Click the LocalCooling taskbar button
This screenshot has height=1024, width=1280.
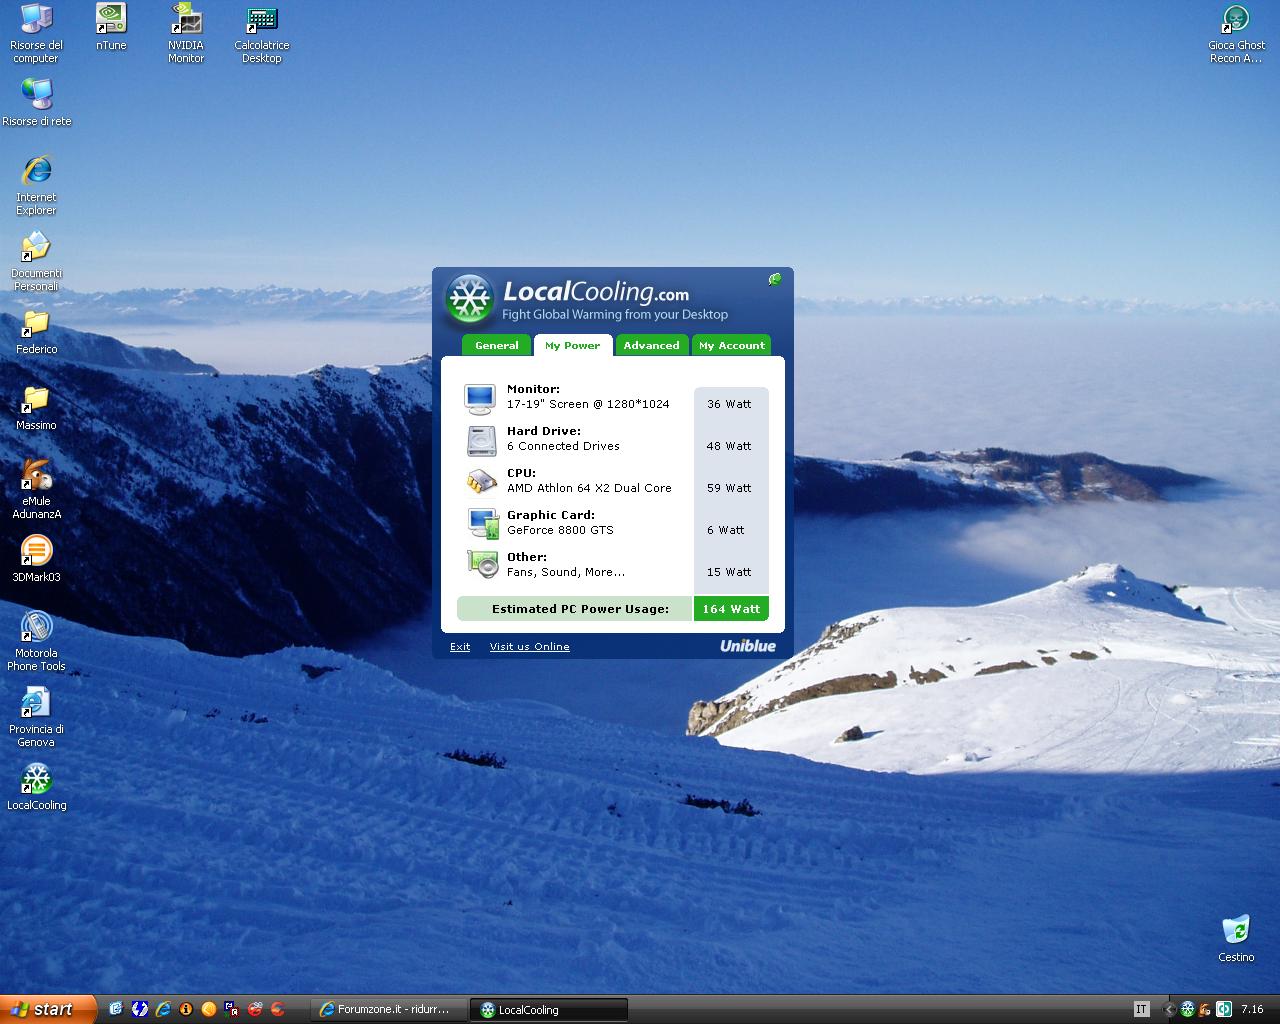click(550, 1010)
